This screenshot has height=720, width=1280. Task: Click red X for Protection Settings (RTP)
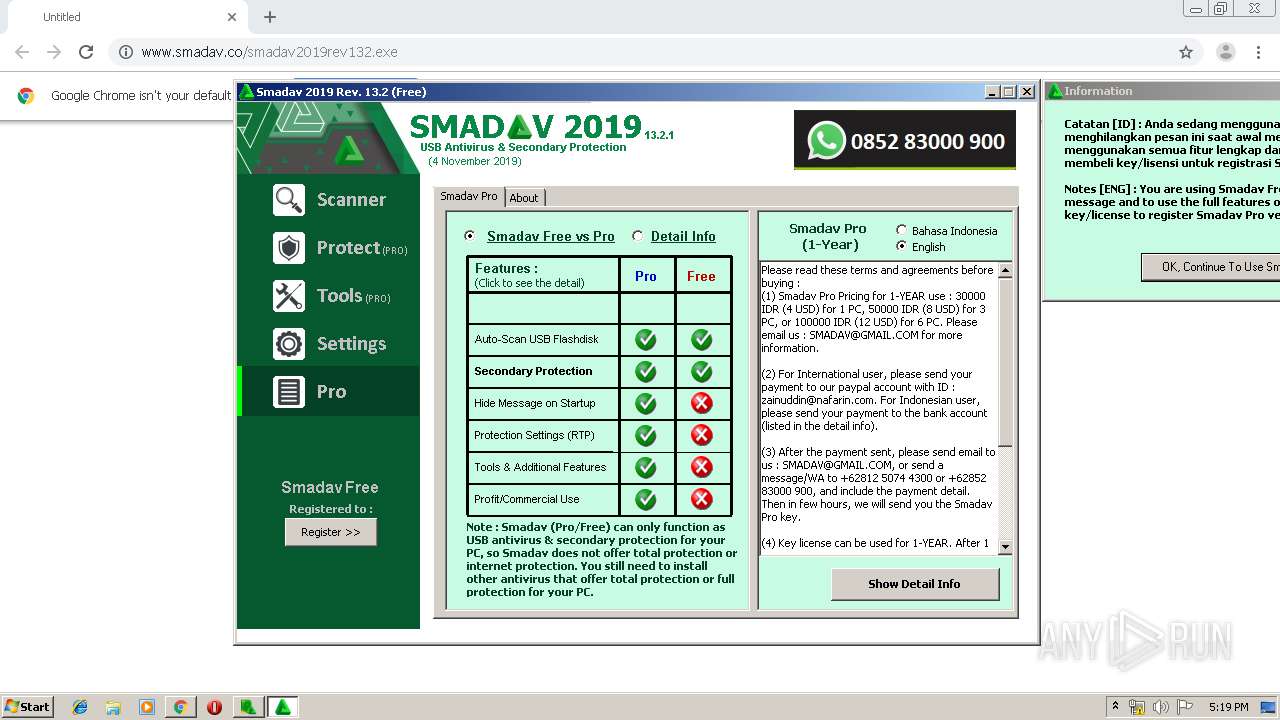click(x=702, y=435)
